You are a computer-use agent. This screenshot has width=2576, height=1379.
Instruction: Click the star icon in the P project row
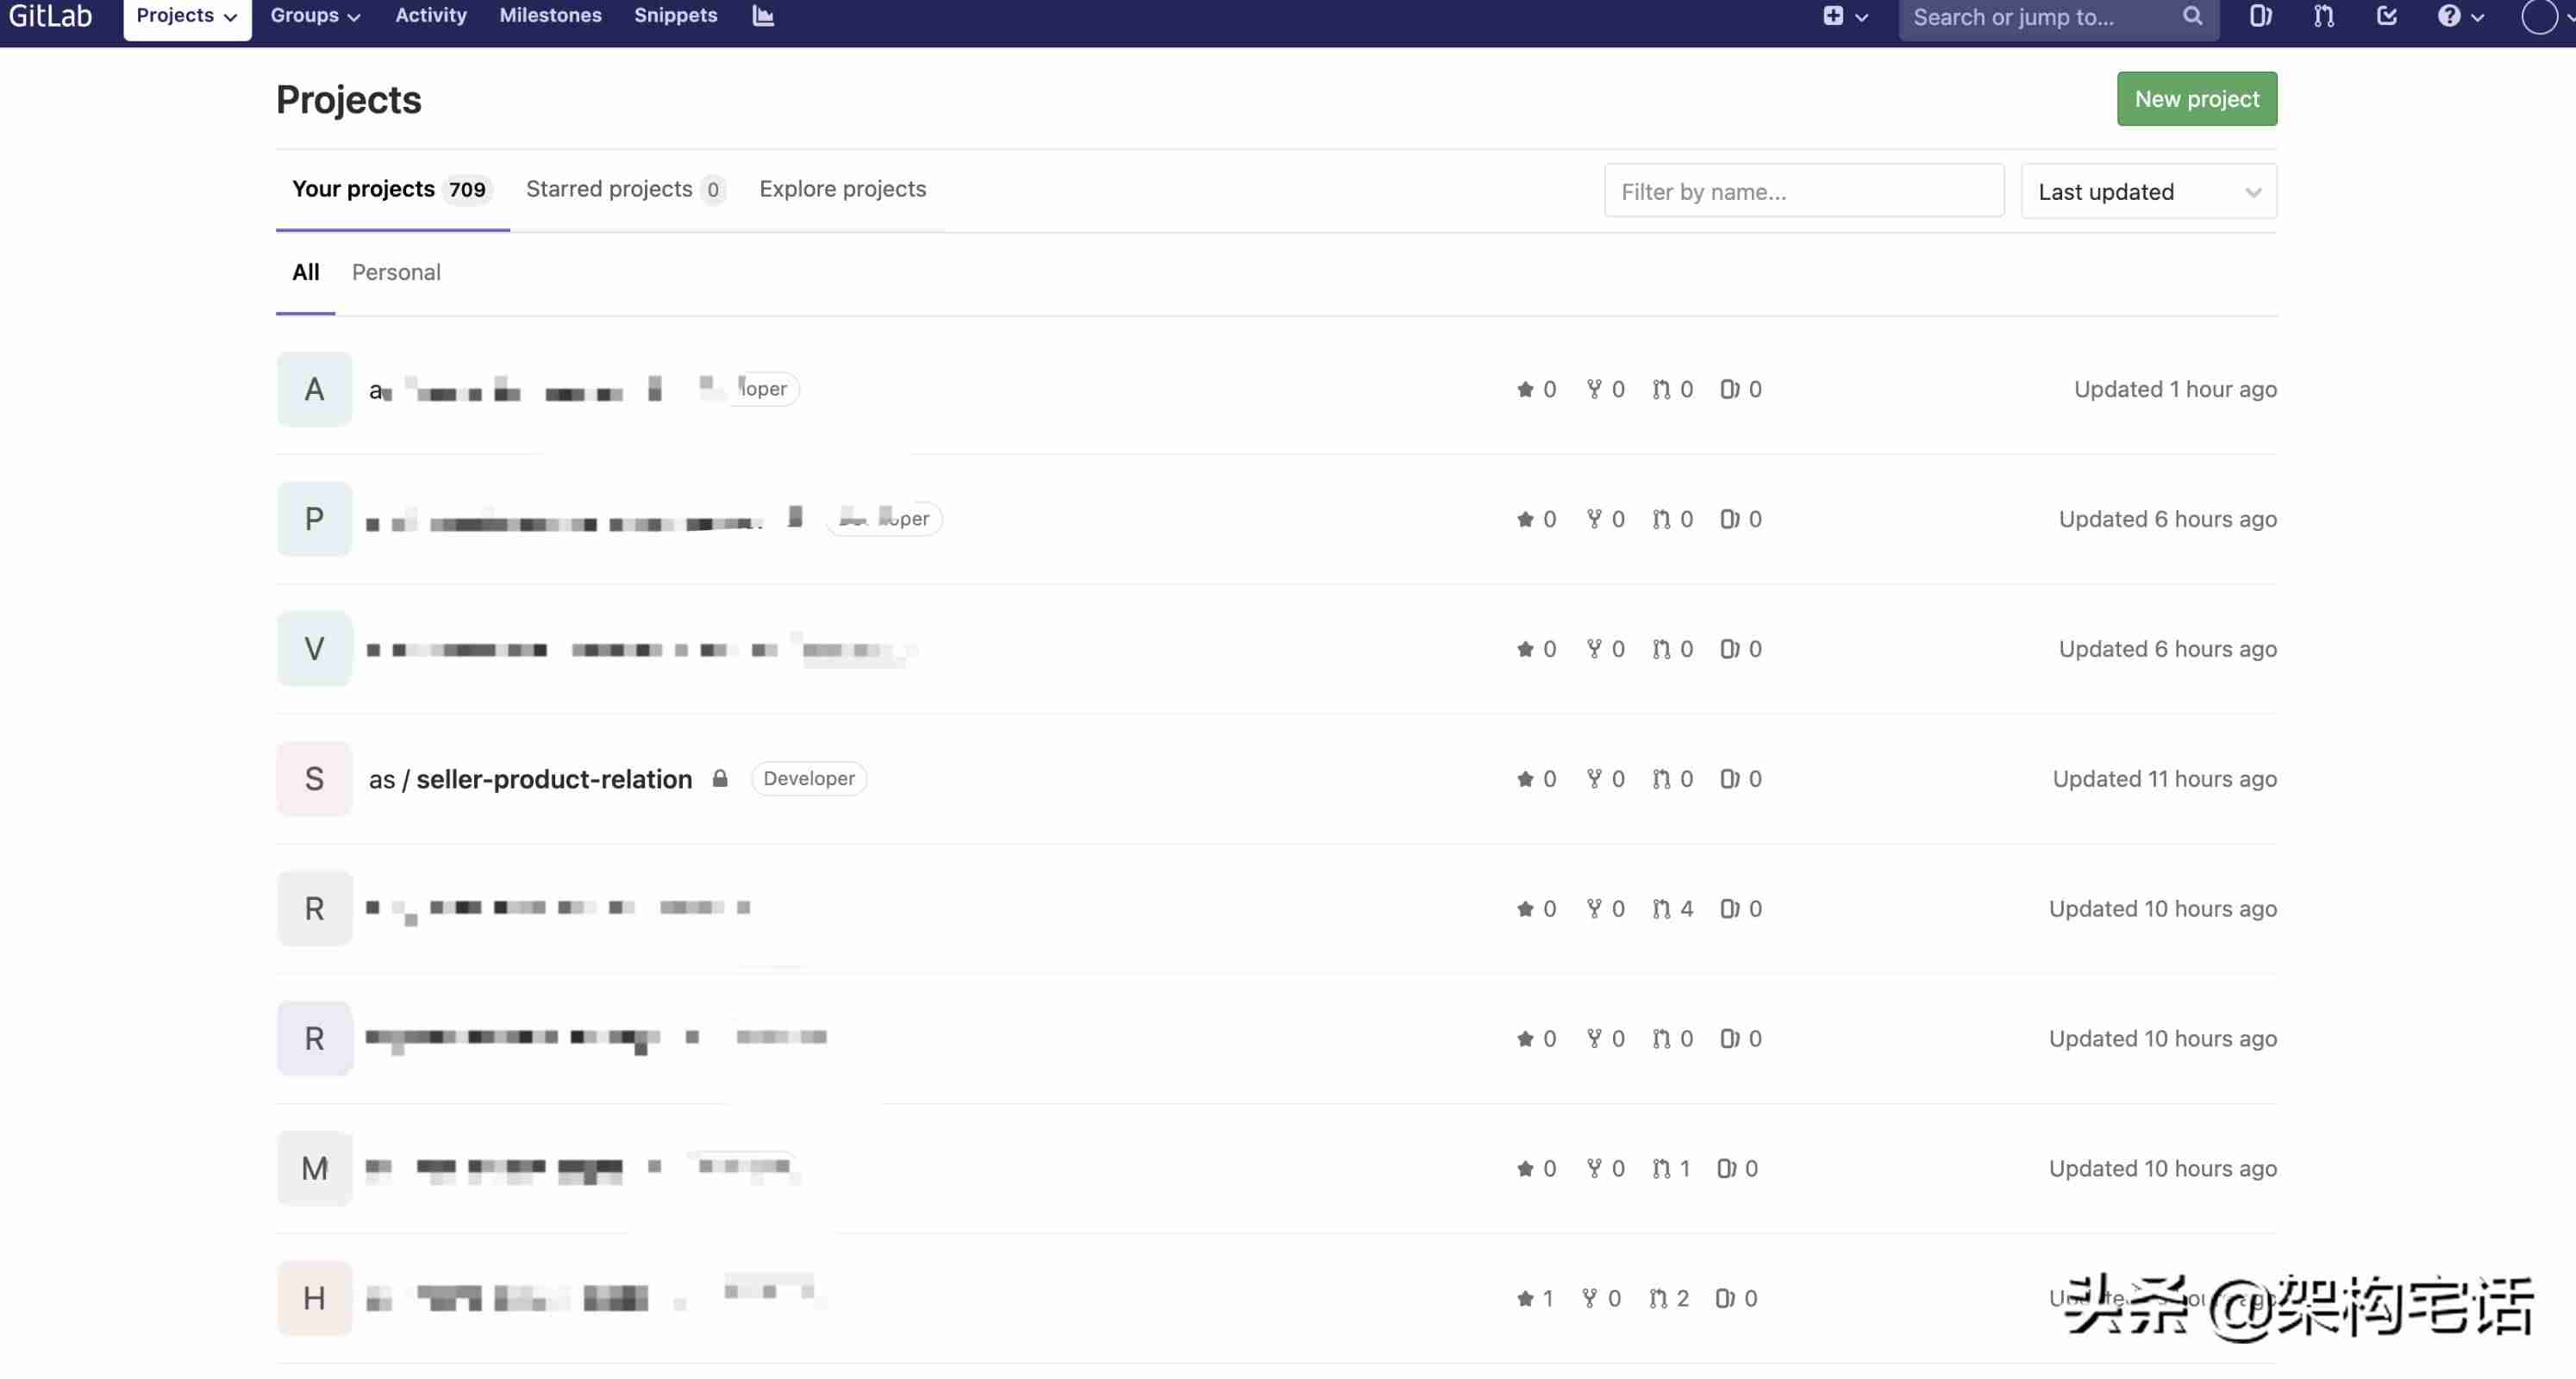pyautogui.click(x=1525, y=519)
